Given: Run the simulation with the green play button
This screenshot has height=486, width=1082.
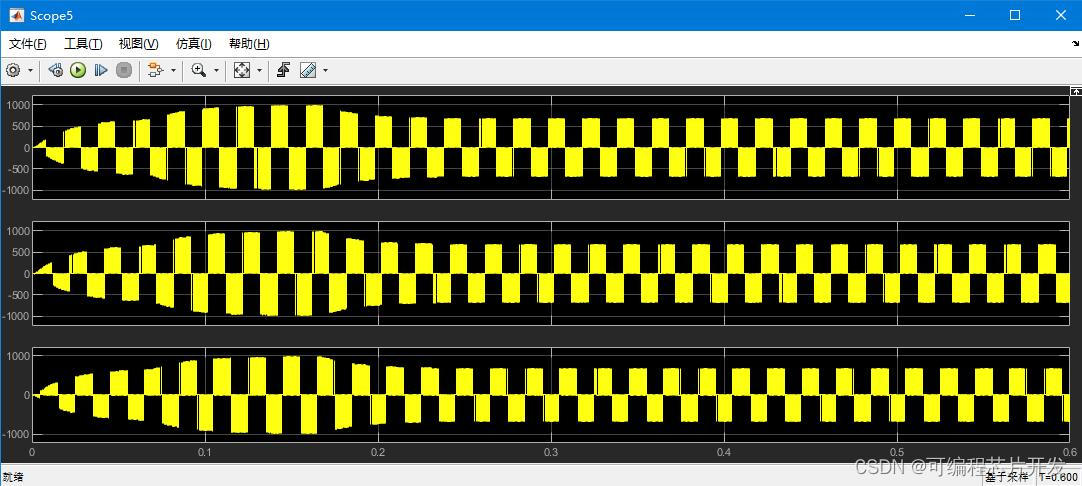Looking at the screenshot, I should pyautogui.click(x=78, y=70).
